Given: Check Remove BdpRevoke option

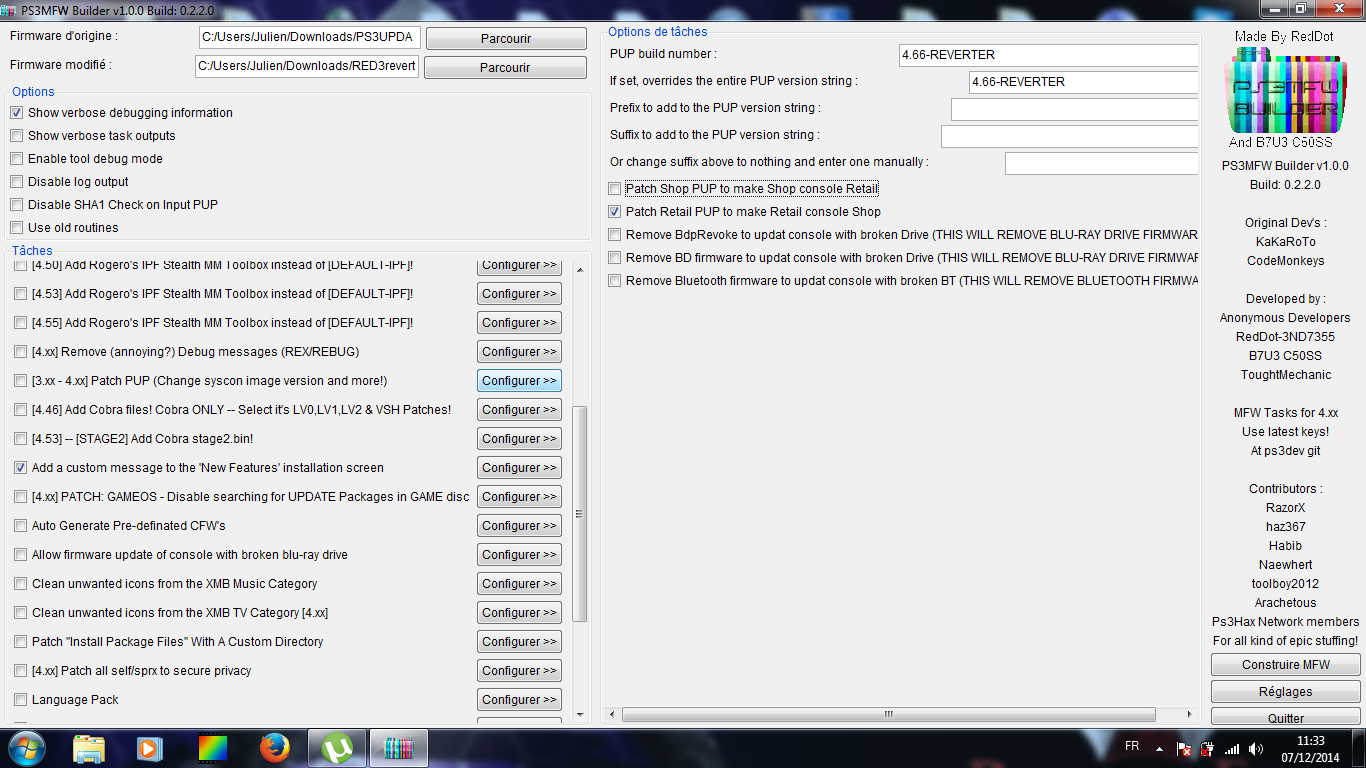Looking at the screenshot, I should tap(614, 235).
